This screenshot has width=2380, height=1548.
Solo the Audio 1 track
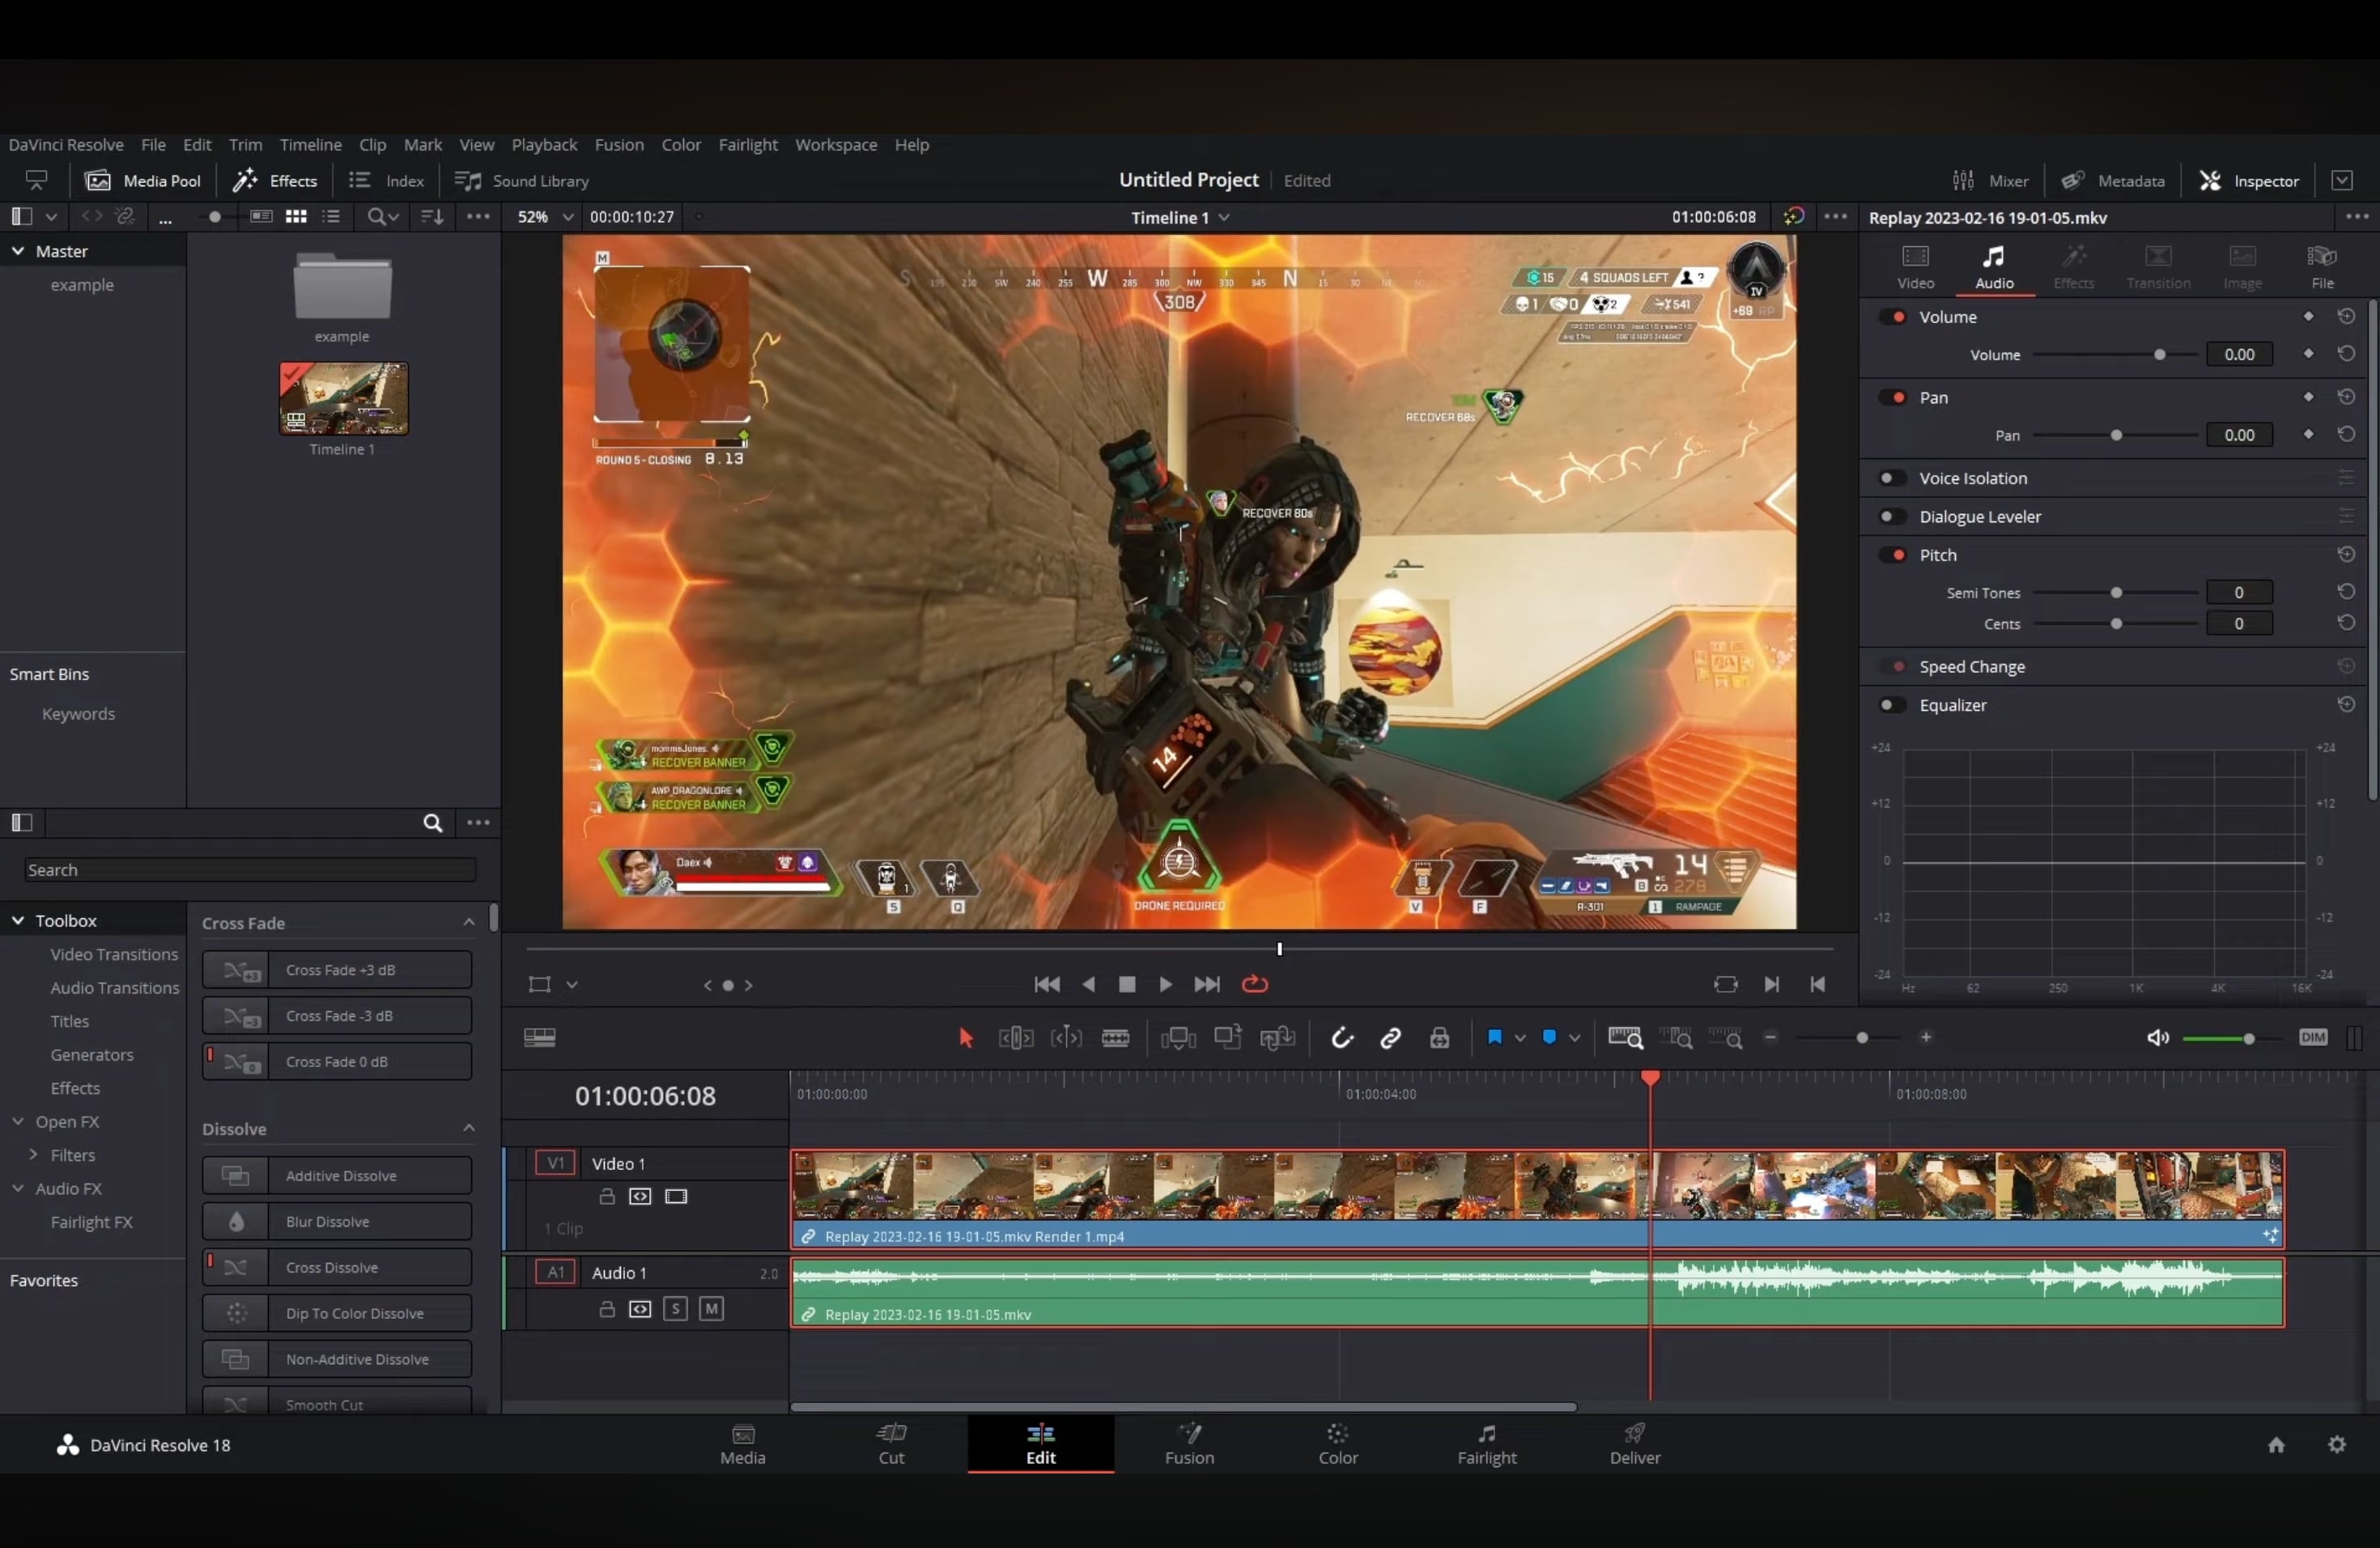pyautogui.click(x=675, y=1309)
